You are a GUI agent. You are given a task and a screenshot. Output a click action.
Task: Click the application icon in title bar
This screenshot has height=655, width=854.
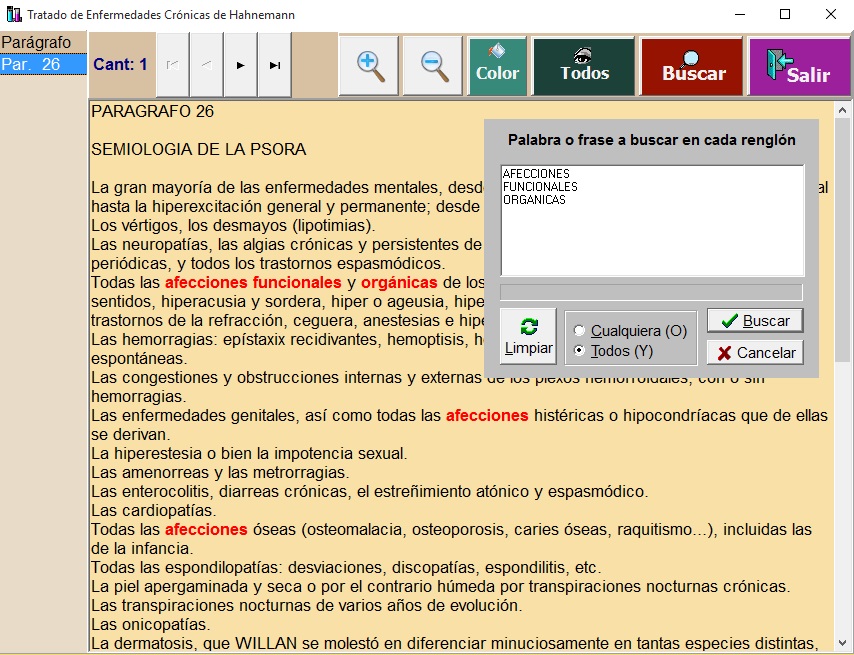(x=14, y=14)
